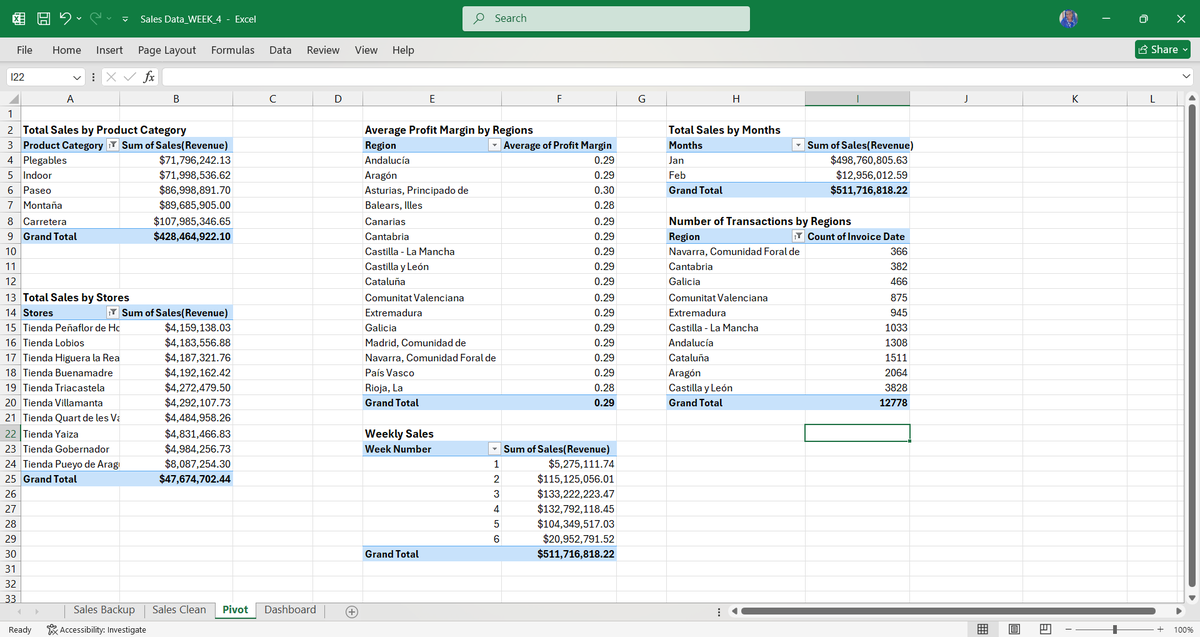1200x637 pixels.
Task: Click Zoom In on the zoom slider
Action: [x=1161, y=628]
